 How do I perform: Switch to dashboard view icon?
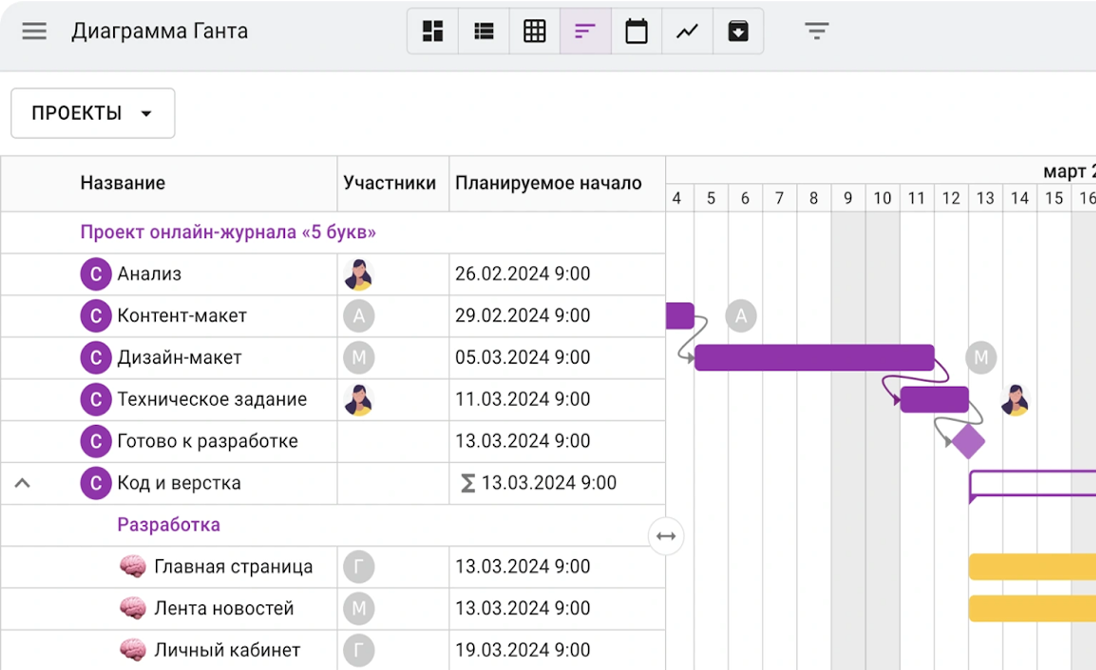click(433, 32)
